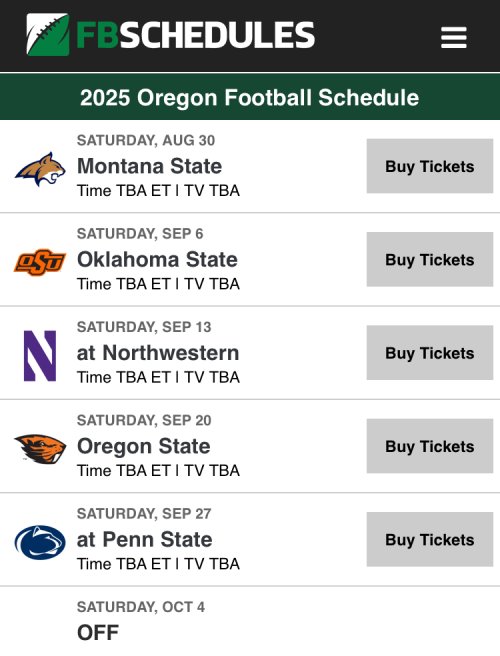Open the at Northwestern game link
Image resolution: width=500 pixels, height=656 pixels.
(x=158, y=353)
